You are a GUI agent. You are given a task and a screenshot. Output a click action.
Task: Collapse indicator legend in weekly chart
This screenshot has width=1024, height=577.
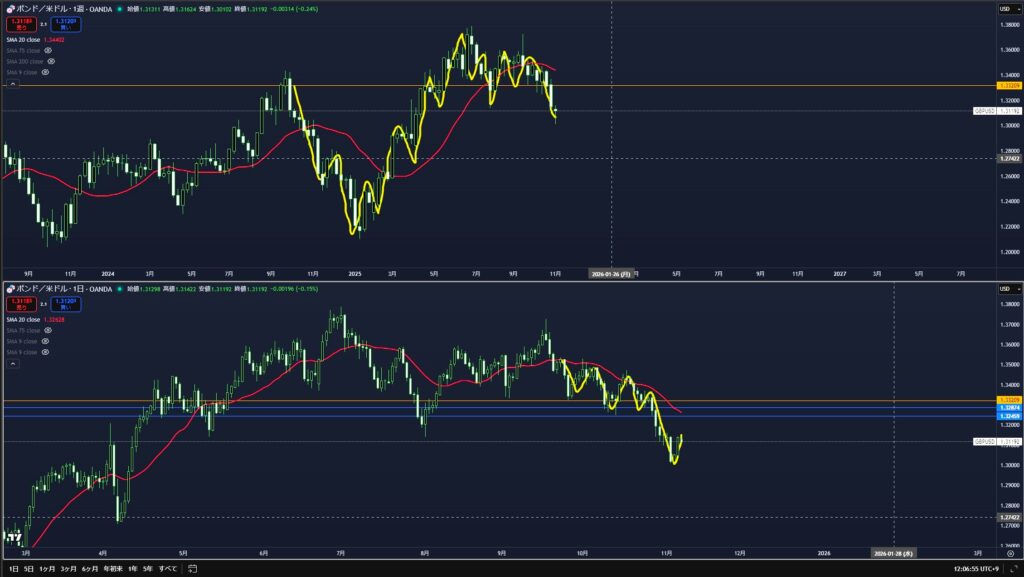click(13, 86)
